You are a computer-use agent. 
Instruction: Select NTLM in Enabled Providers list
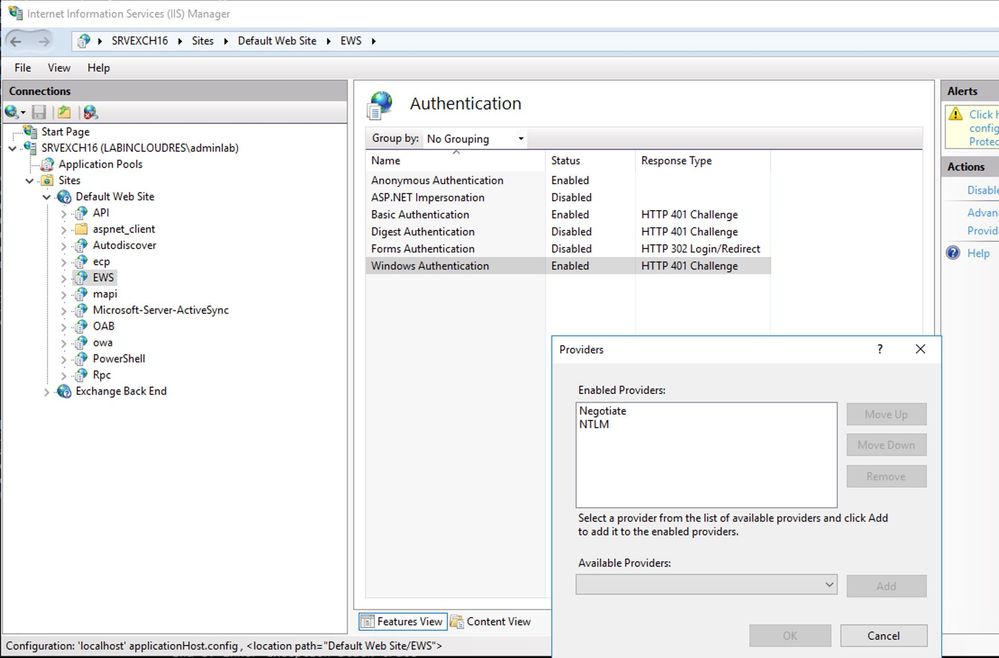click(x=594, y=424)
